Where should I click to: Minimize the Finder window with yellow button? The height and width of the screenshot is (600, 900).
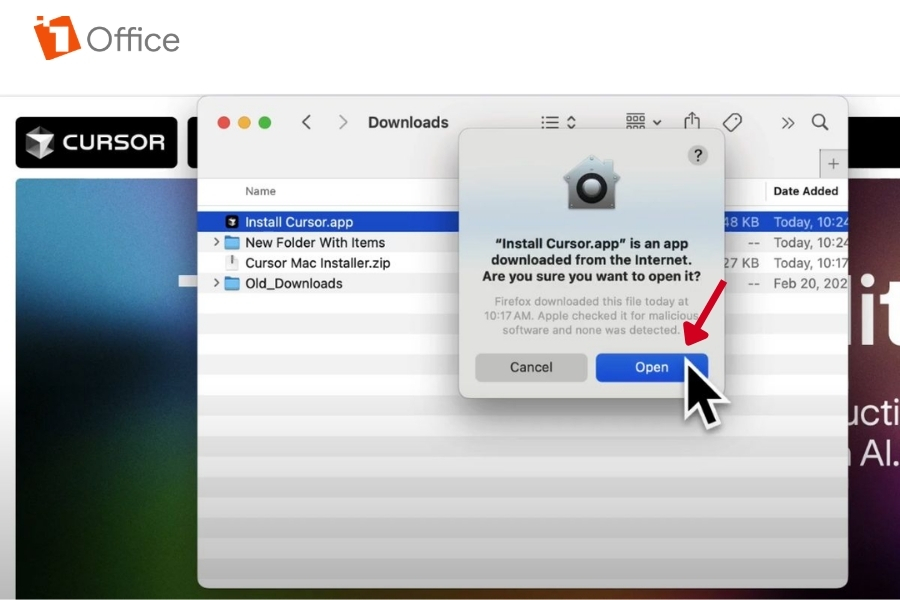tap(244, 122)
